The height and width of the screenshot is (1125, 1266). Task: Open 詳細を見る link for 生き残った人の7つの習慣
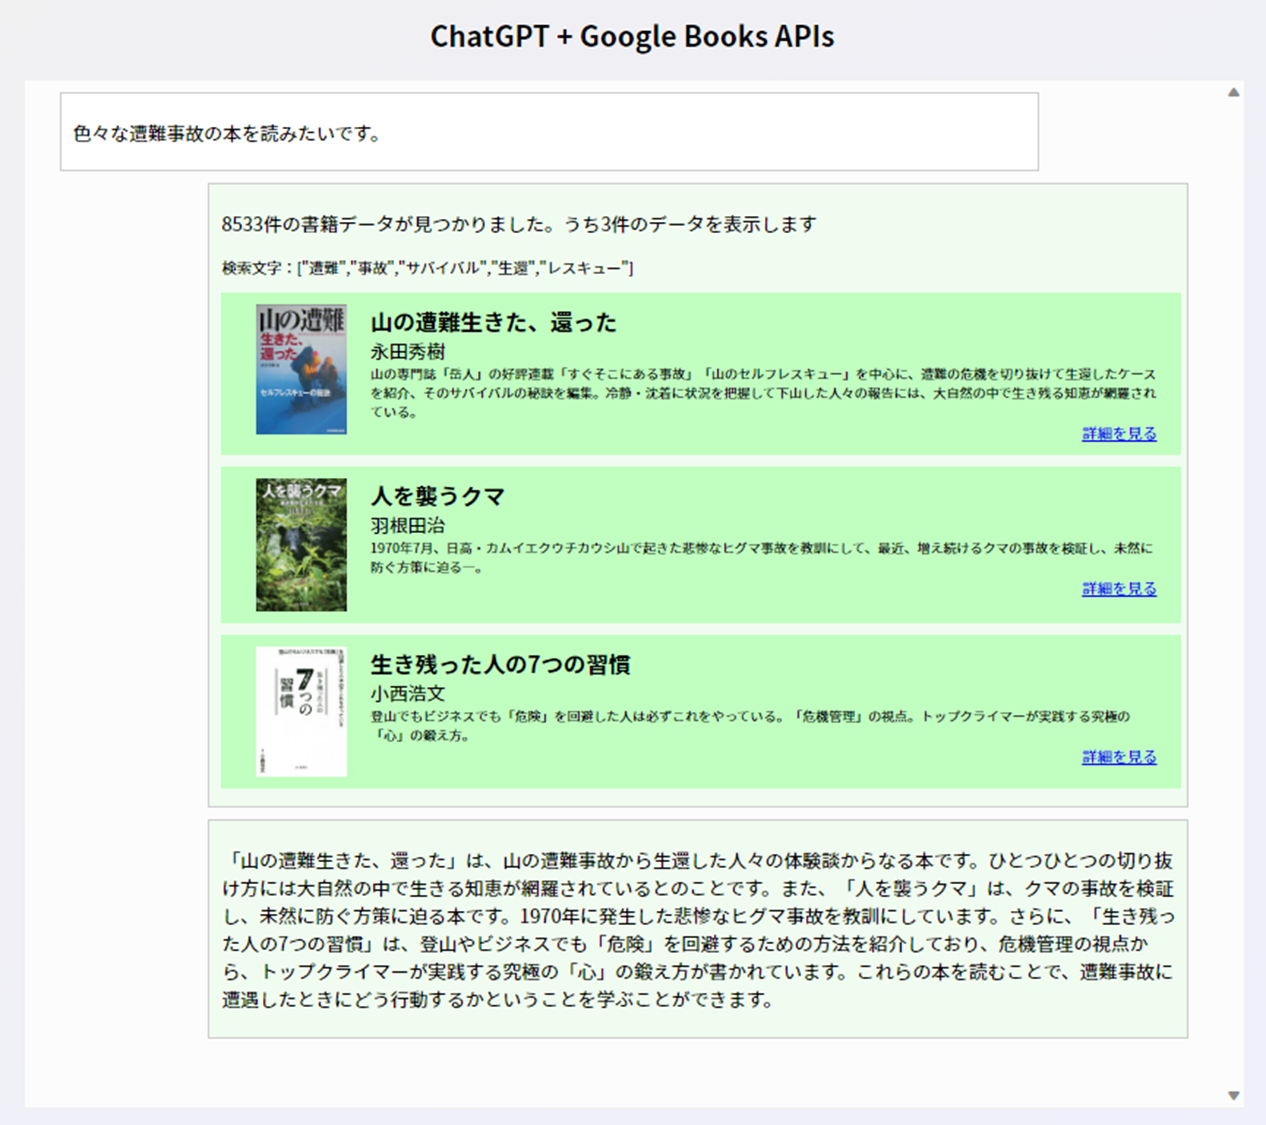(x=1119, y=757)
